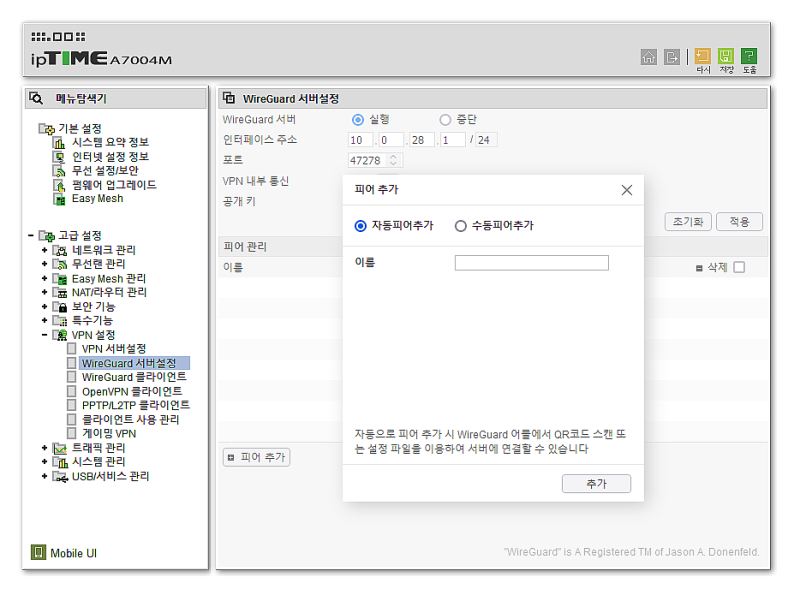Image resolution: width=800 pixels, height=589 pixels.
Task: Tick the 삭제 checkbox in peer table
Action: [x=739, y=267]
